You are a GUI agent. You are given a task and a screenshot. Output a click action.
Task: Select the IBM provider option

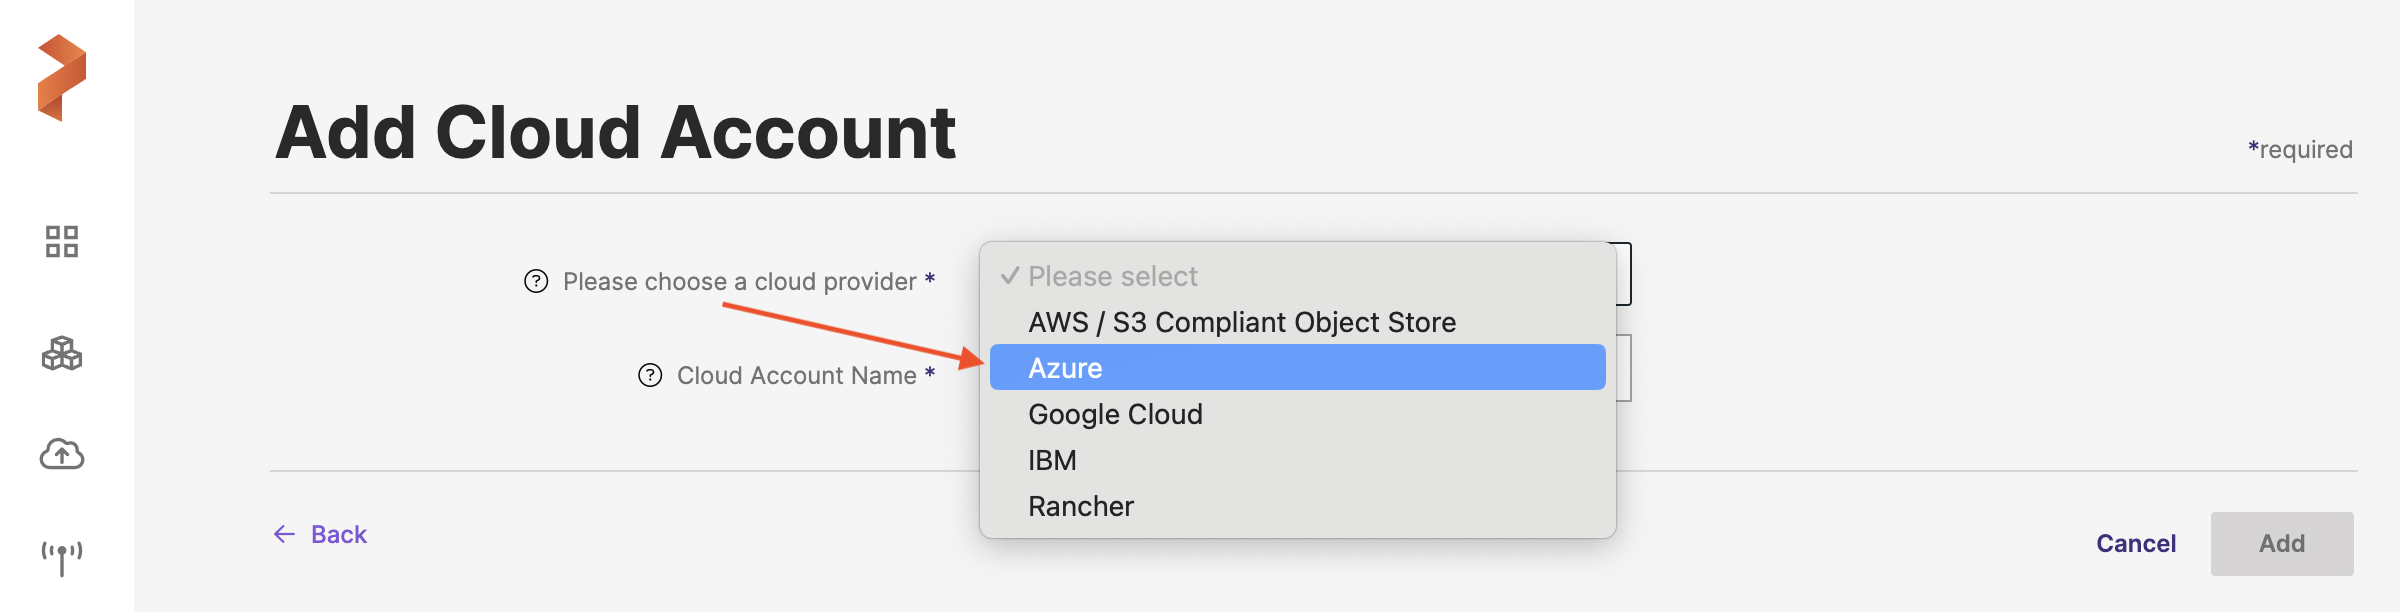[x=1052, y=460]
